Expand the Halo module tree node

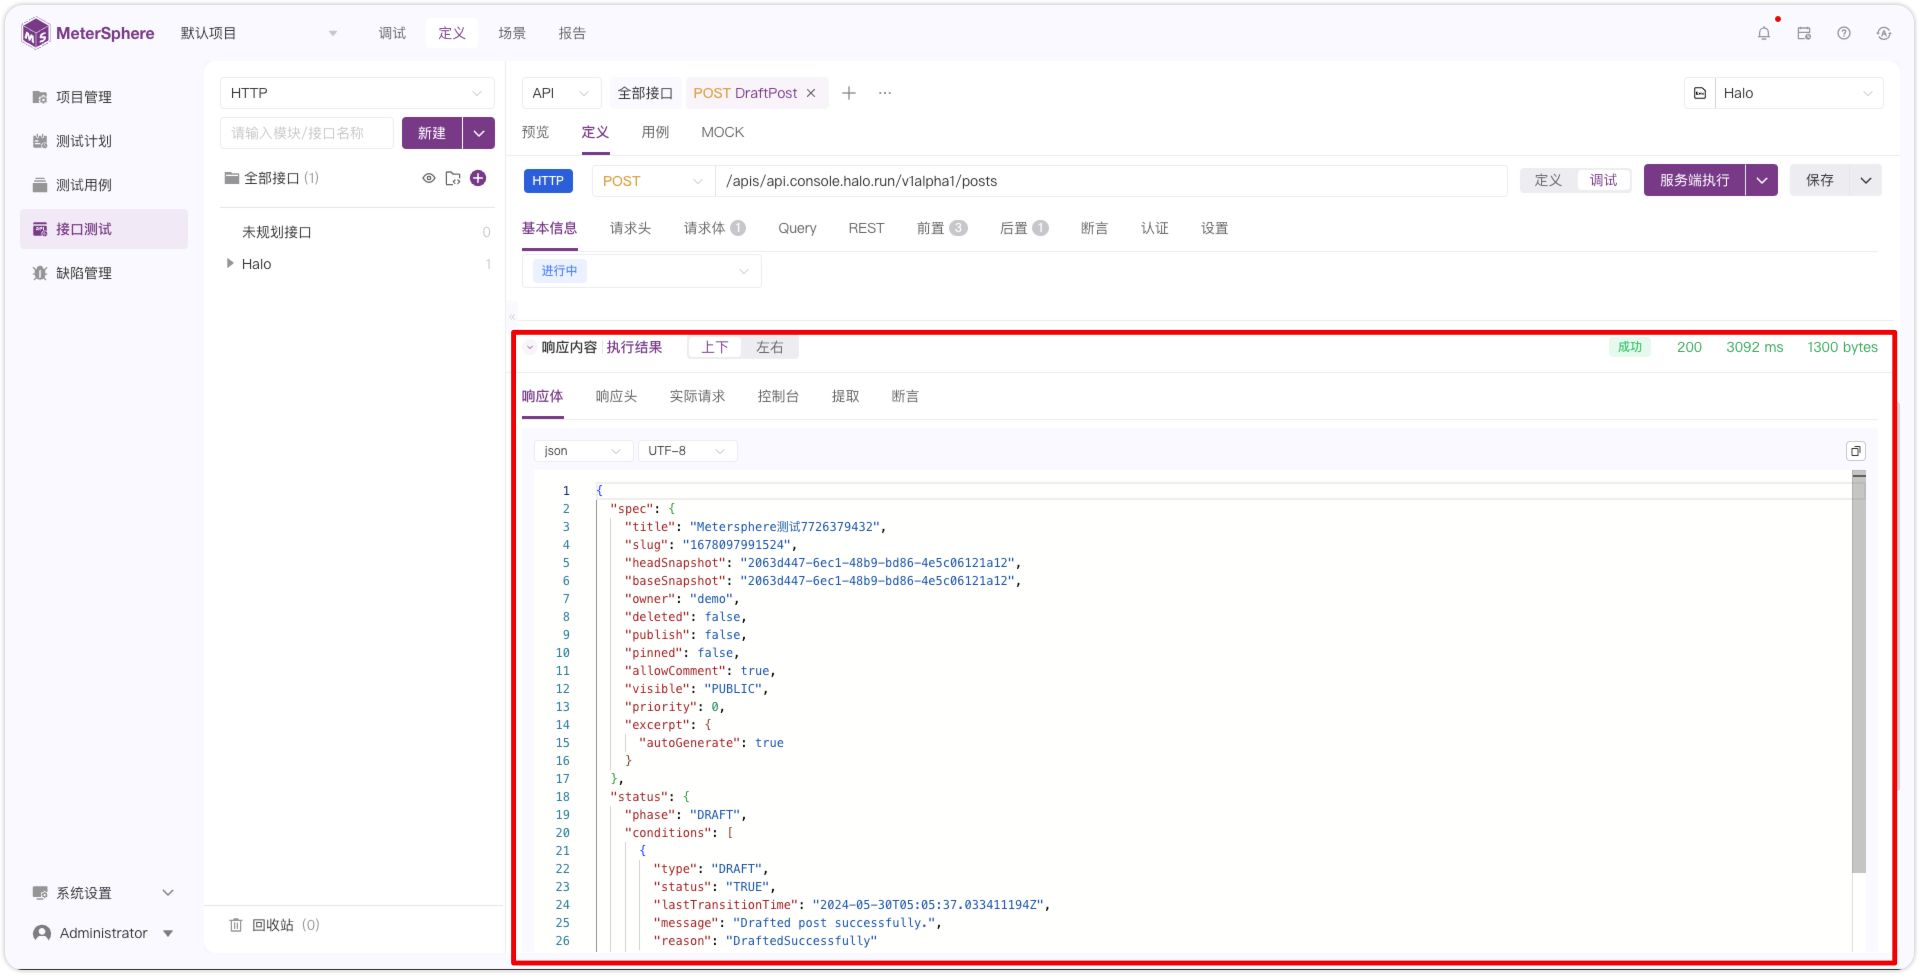[x=230, y=264]
